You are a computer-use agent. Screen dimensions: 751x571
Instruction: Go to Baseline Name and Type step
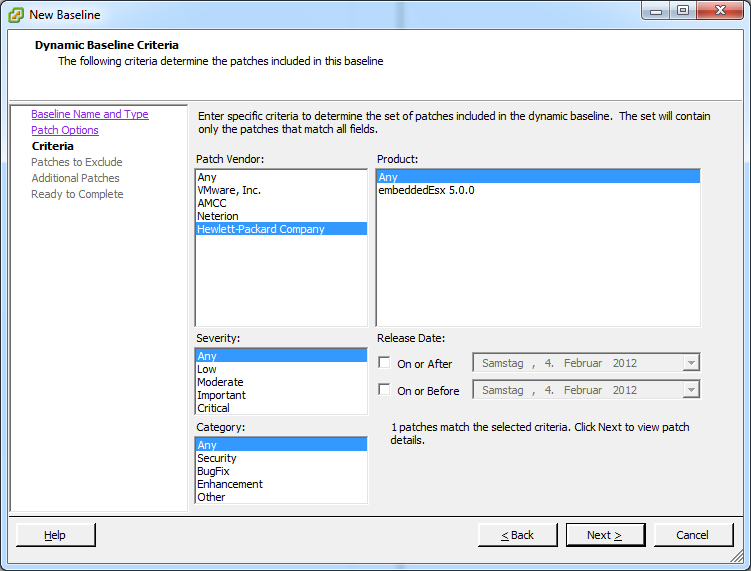click(89, 114)
